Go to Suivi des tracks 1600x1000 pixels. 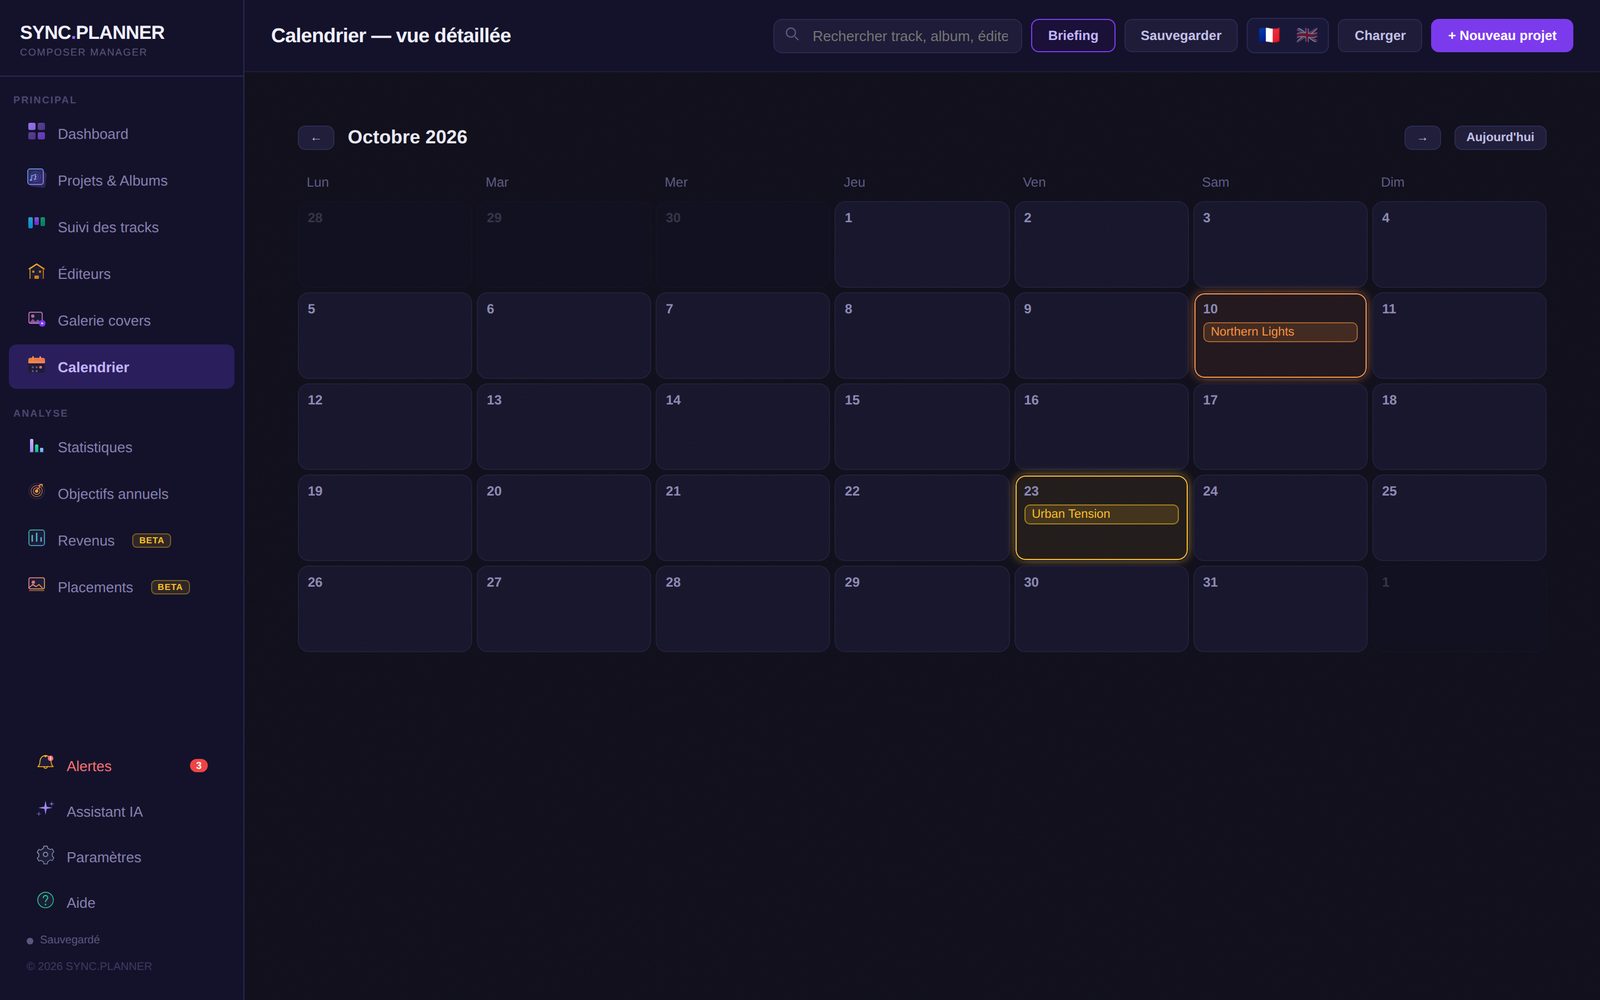(122, 227)
